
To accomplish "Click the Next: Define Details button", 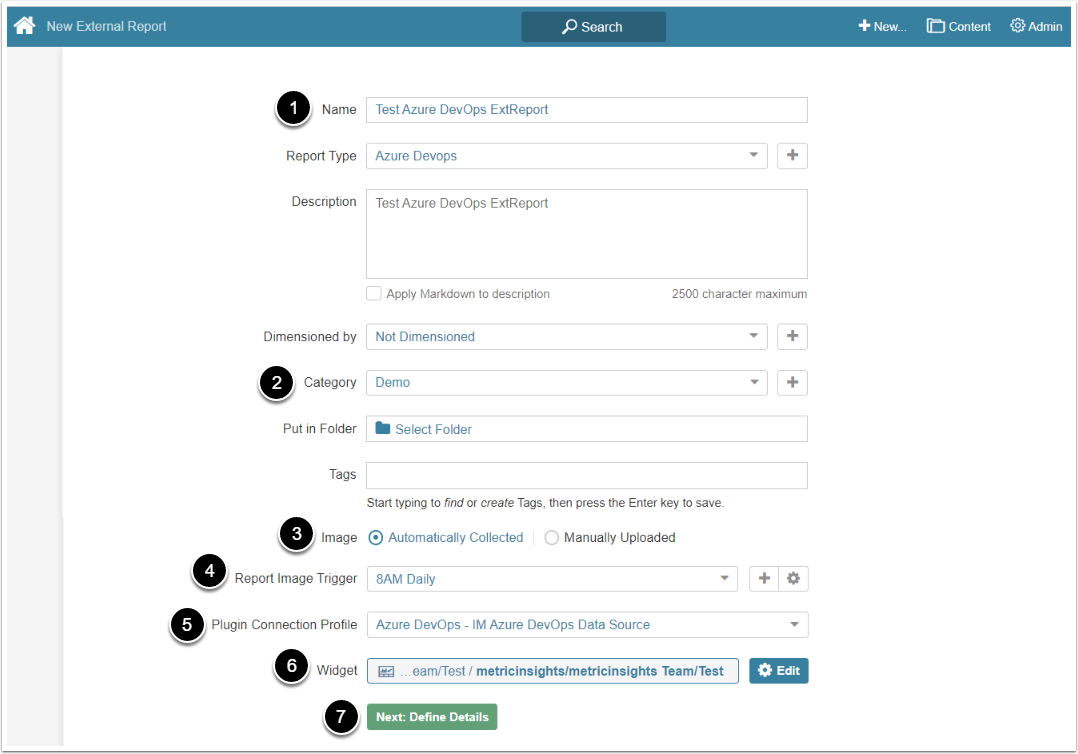I will tap(432, 717).
